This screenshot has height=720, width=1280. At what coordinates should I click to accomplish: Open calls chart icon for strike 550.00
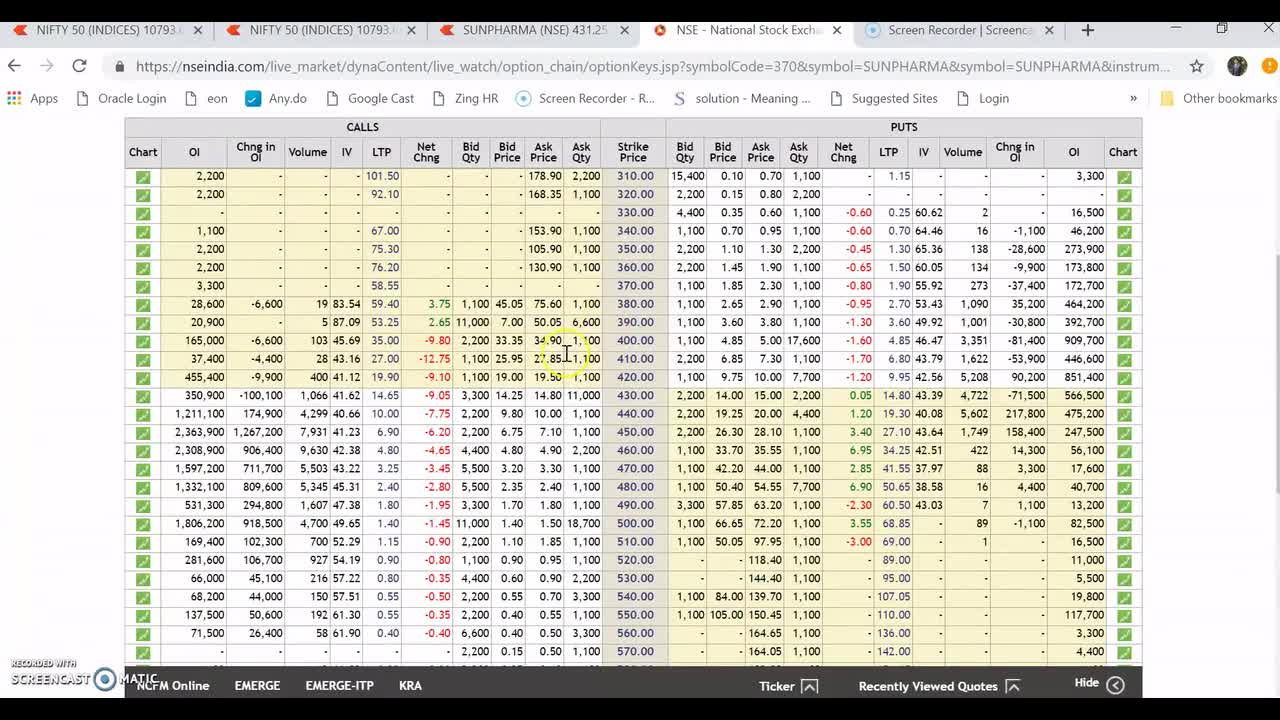click(143, 616)
